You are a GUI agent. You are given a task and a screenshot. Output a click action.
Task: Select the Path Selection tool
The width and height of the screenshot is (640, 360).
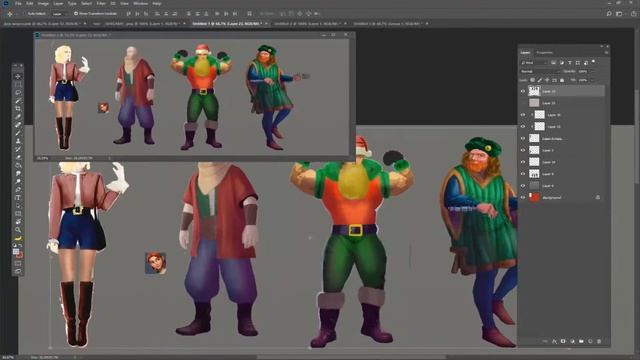coord(18,206)
